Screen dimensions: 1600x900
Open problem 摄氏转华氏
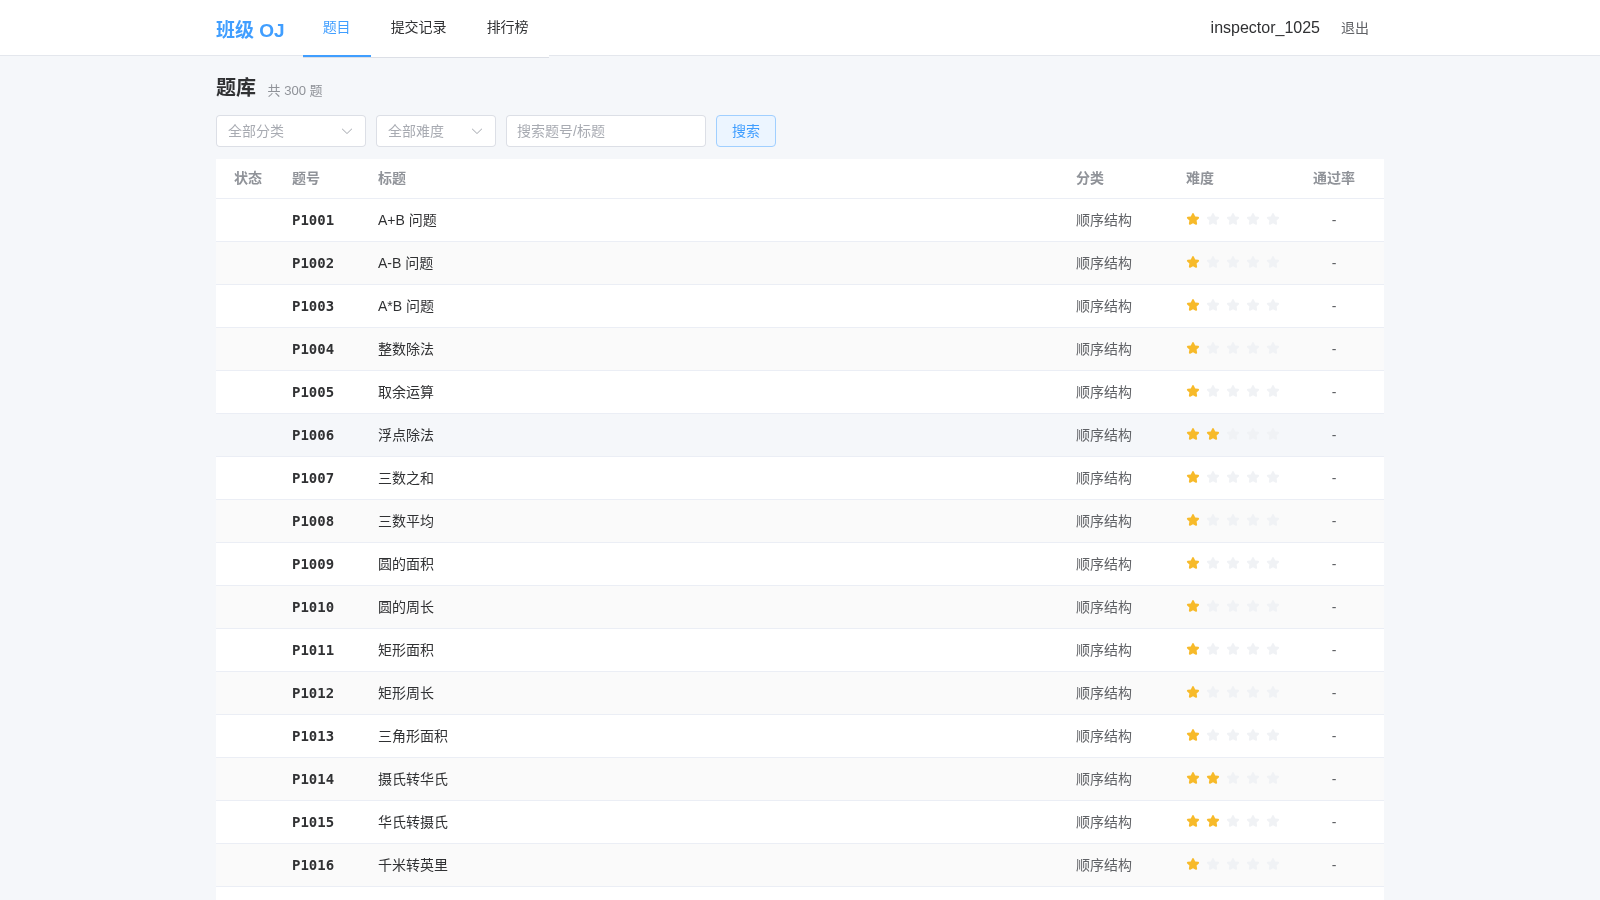(x=413, y=779)
